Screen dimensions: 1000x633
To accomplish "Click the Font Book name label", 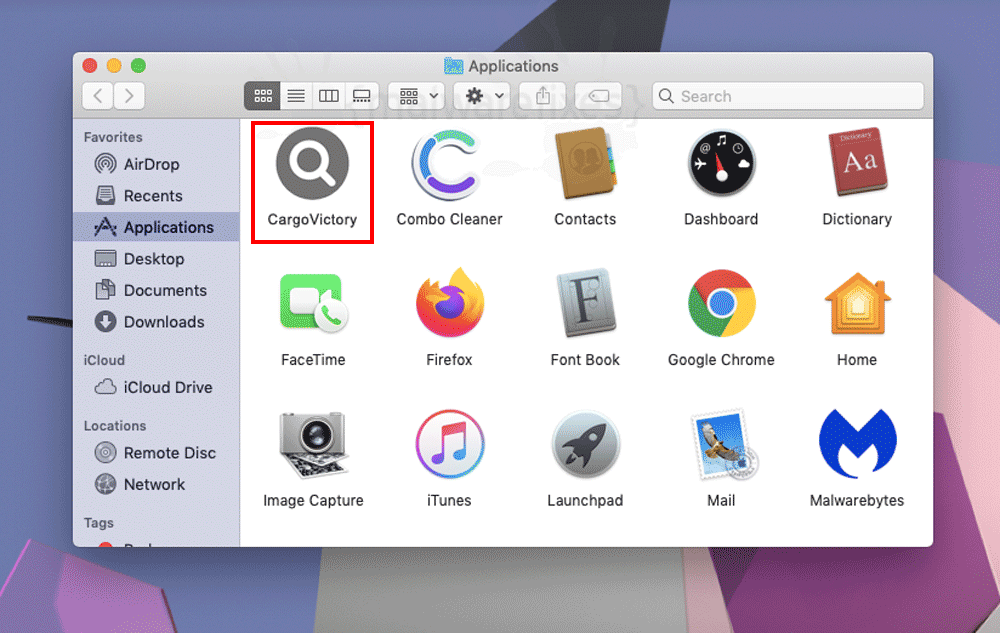I will tap(585, 360).
